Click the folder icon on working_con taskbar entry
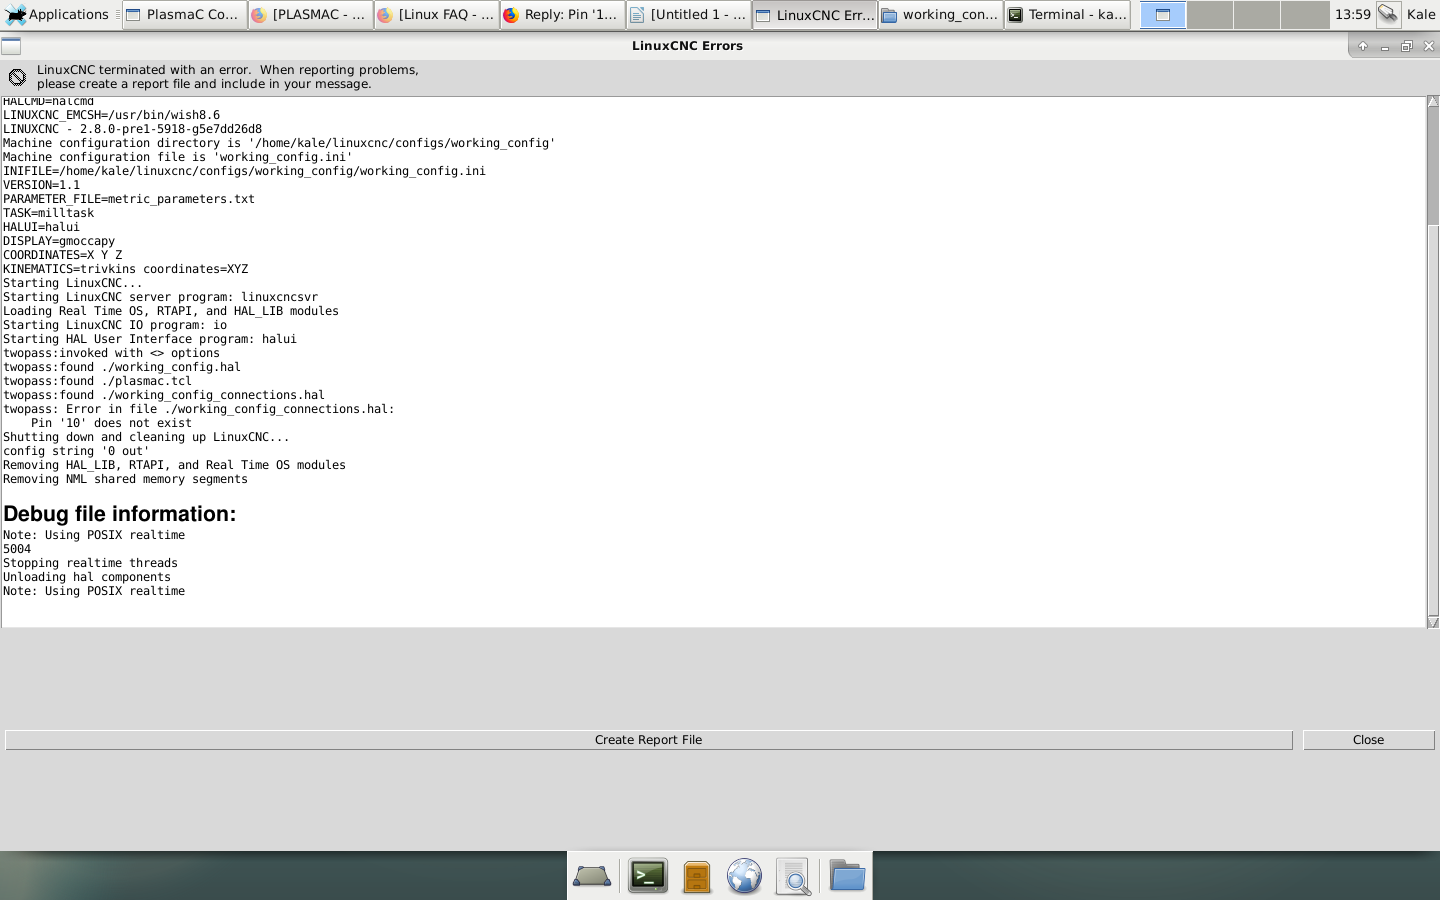1440x900 pixels. point(889,15)
